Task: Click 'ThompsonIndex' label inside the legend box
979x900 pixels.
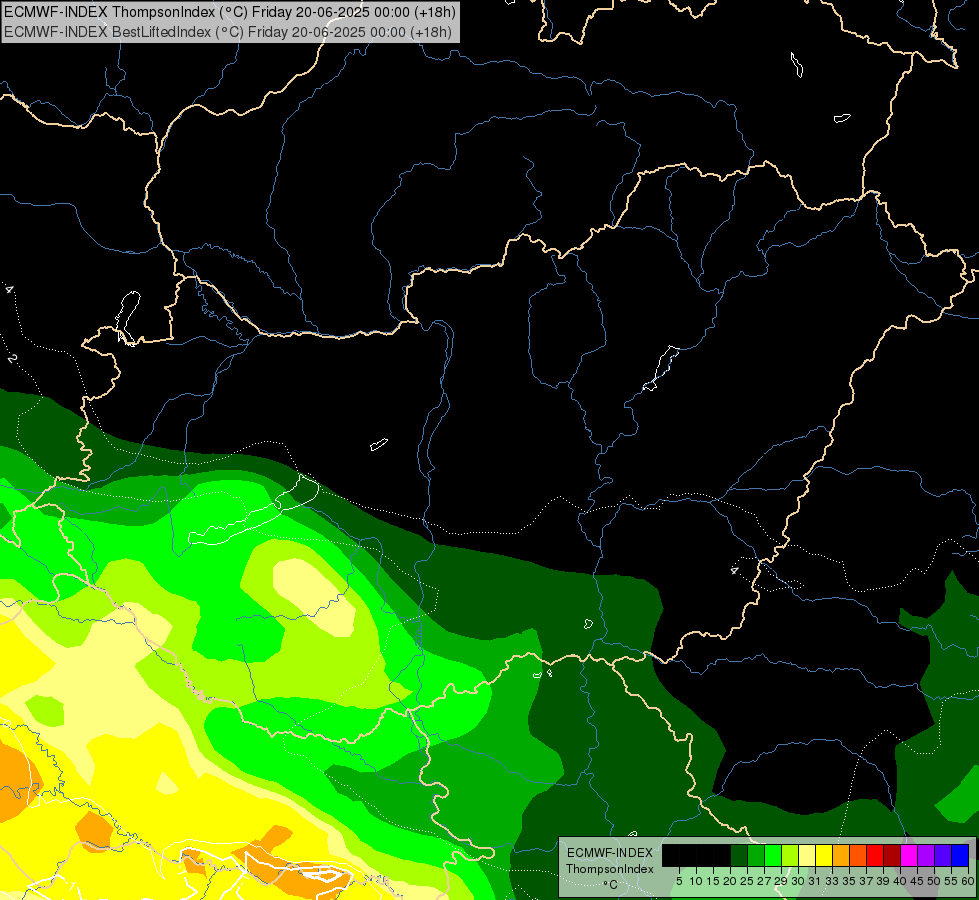Action: tap(610, 869)
